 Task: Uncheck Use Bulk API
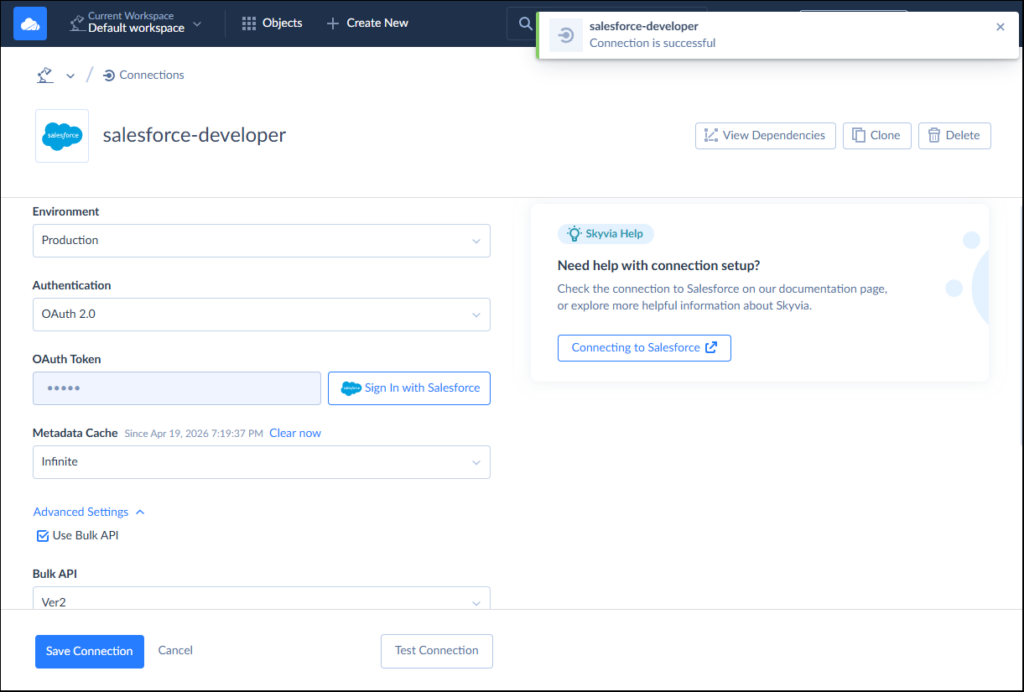42,535
